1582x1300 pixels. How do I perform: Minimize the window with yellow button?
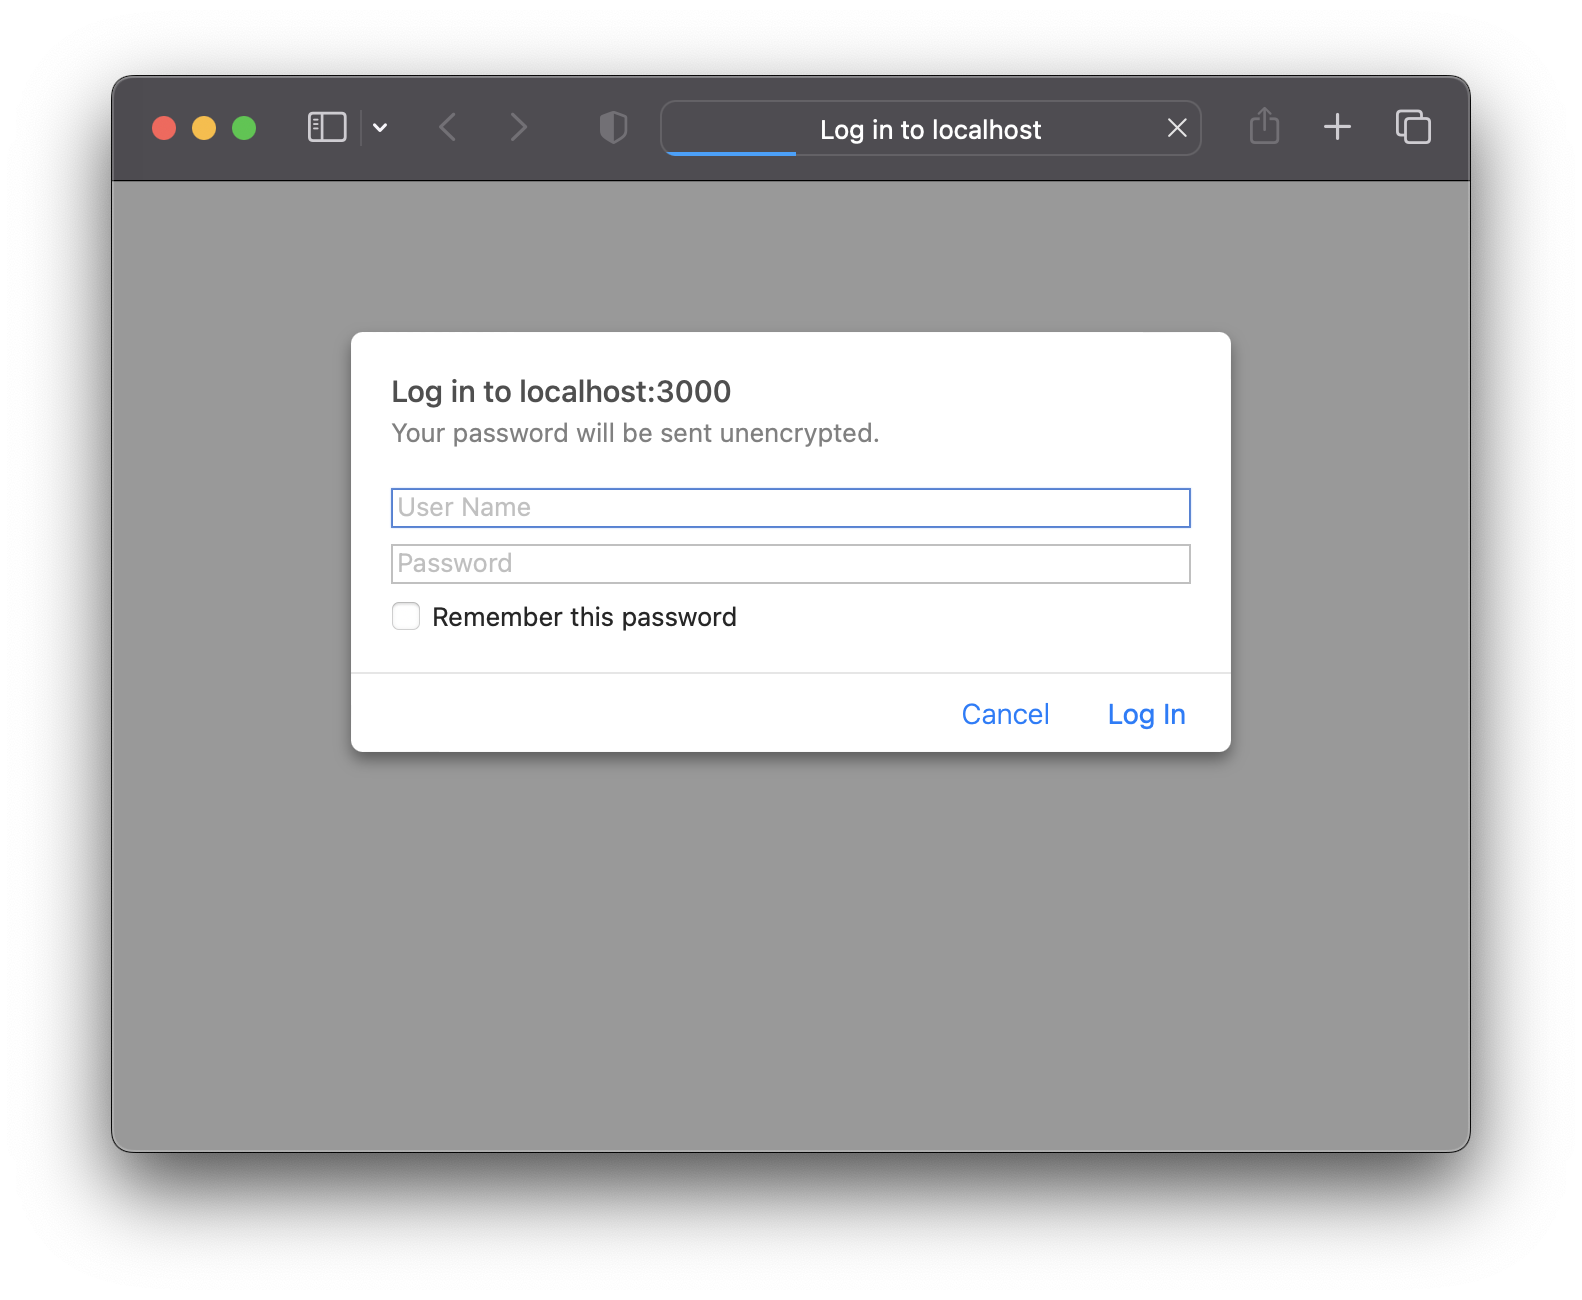(x=204, y=128)
